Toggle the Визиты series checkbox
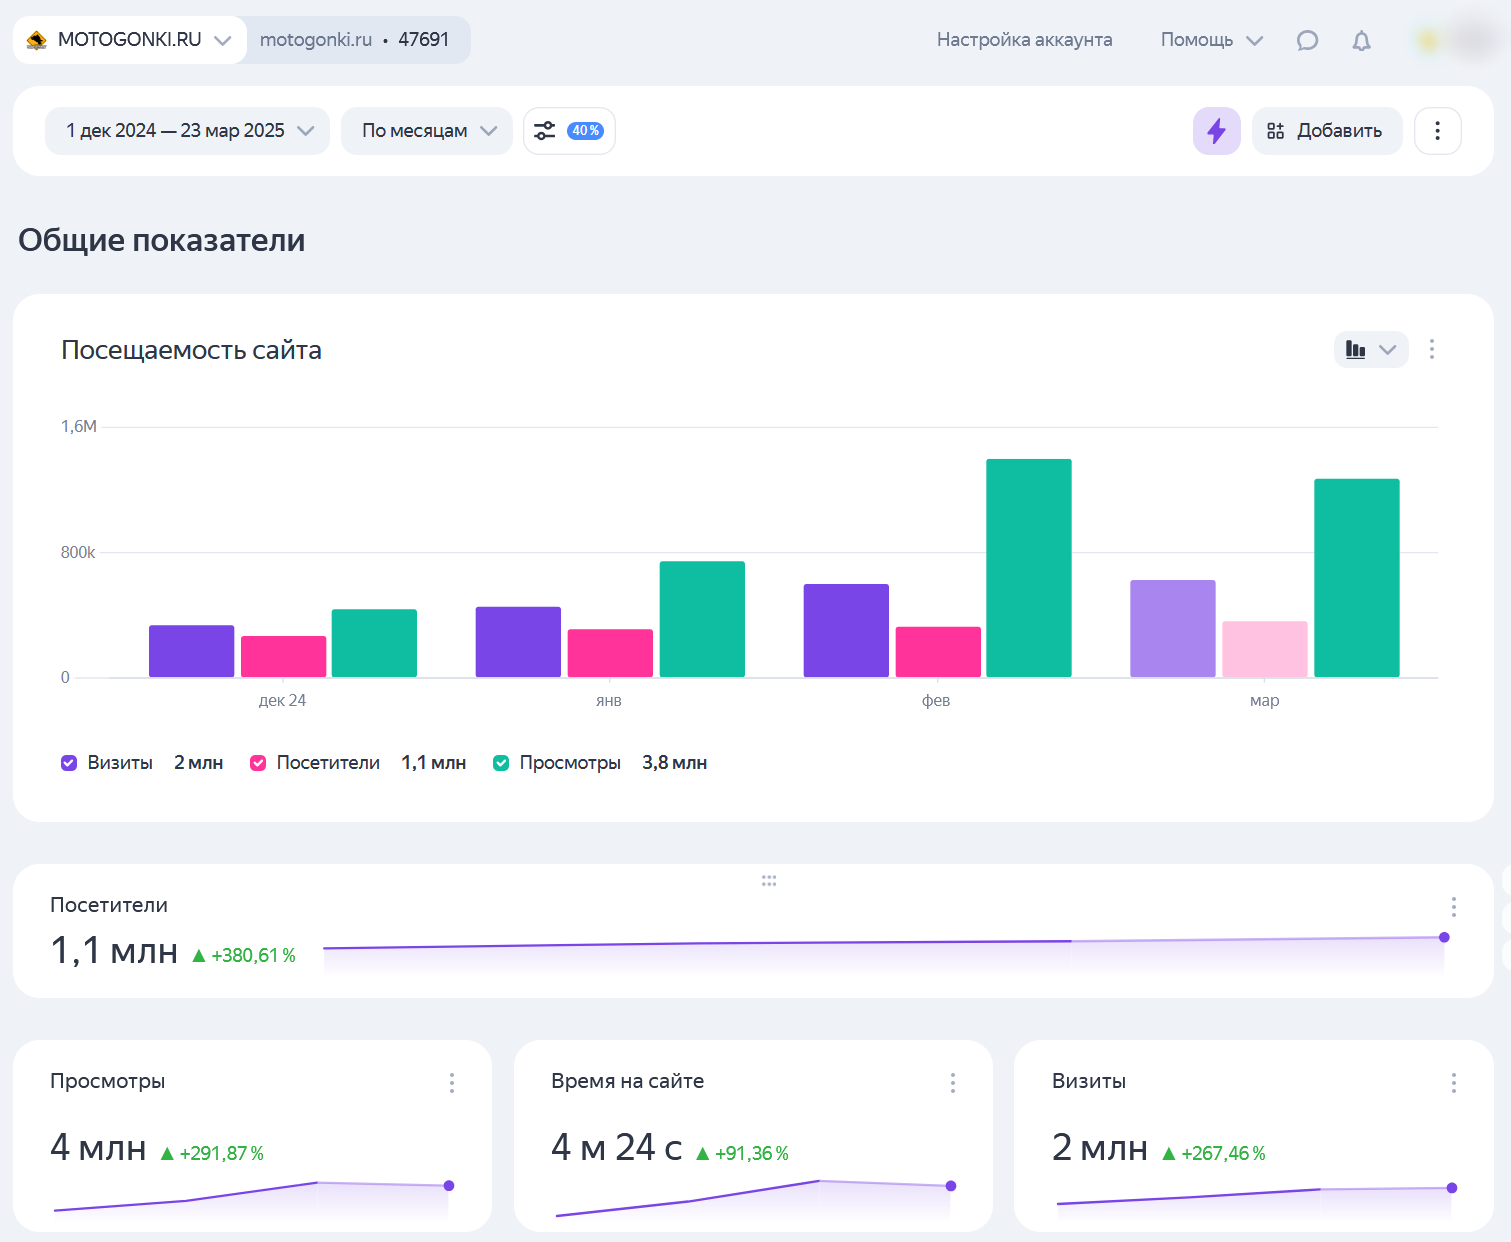This screenshot has height=1242, width=1511. (69, 763)
